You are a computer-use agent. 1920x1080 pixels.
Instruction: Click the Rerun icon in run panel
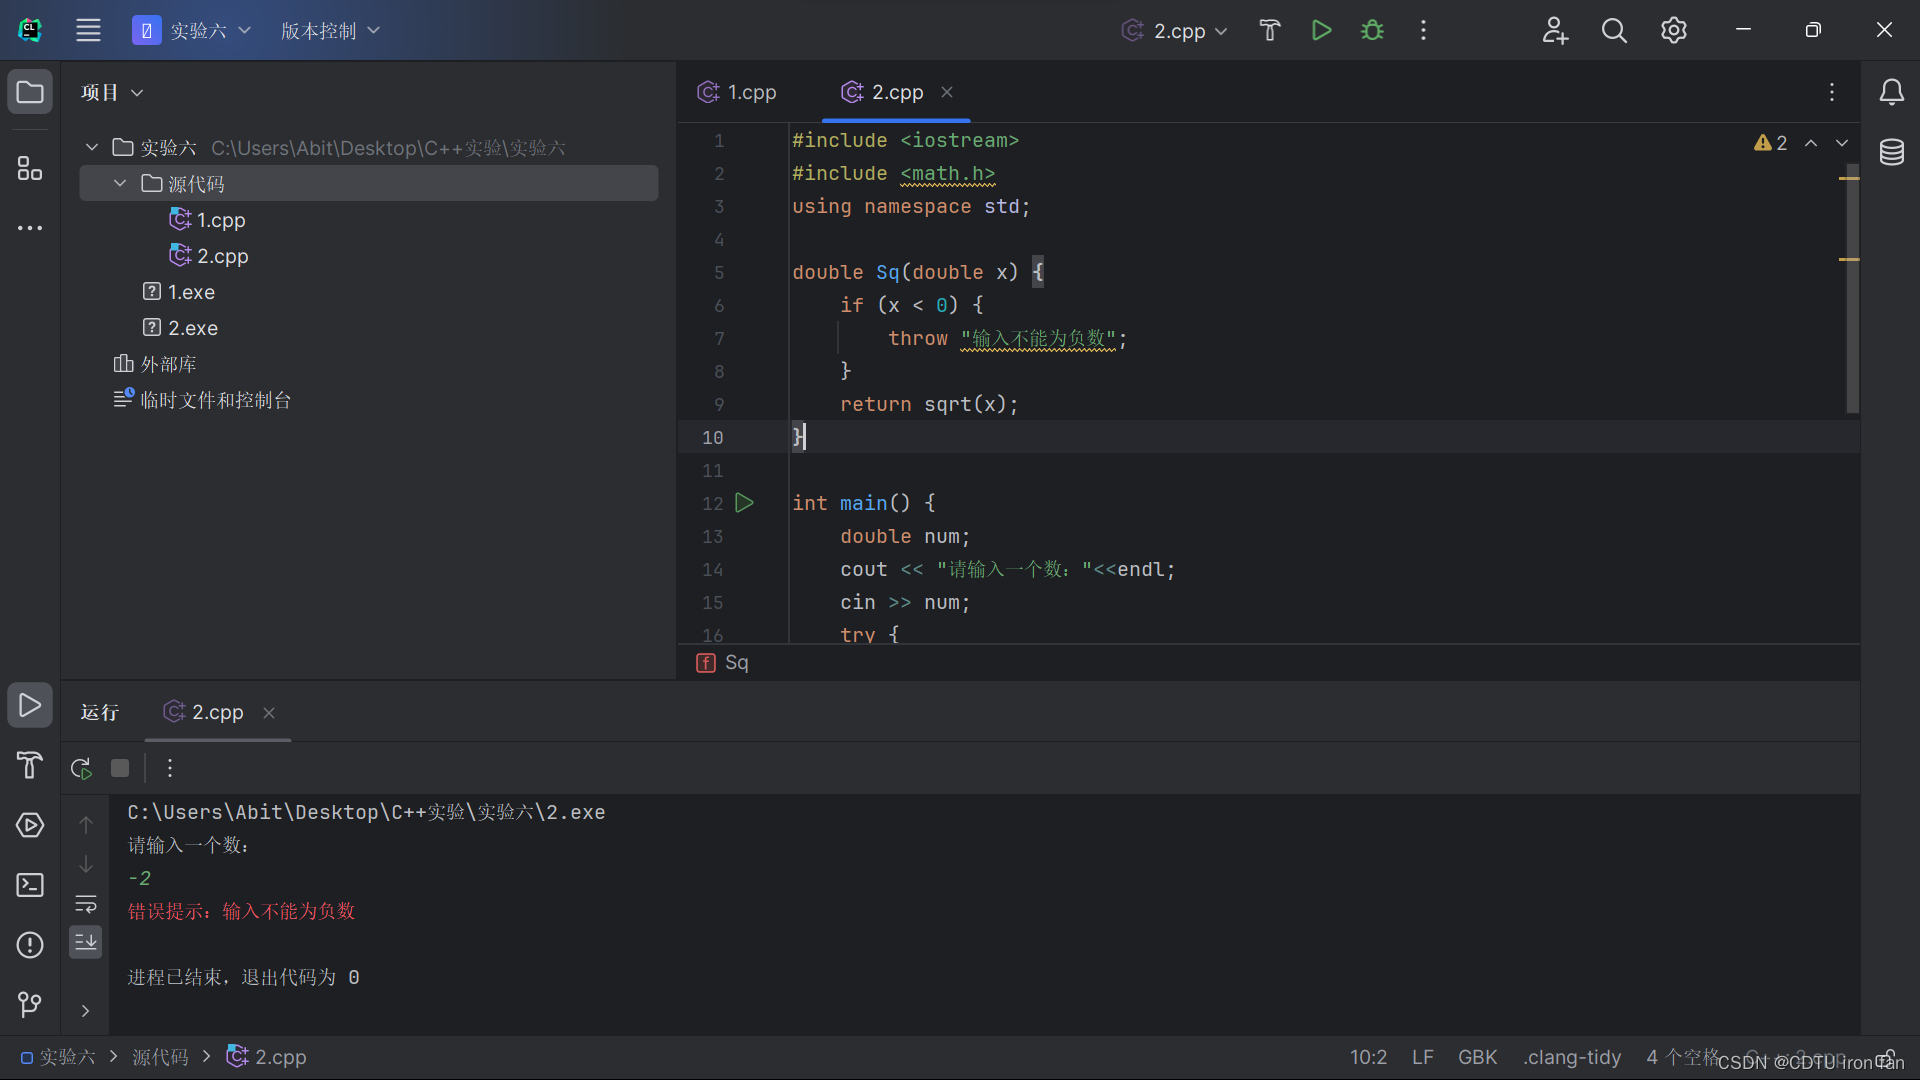point(81,768)
